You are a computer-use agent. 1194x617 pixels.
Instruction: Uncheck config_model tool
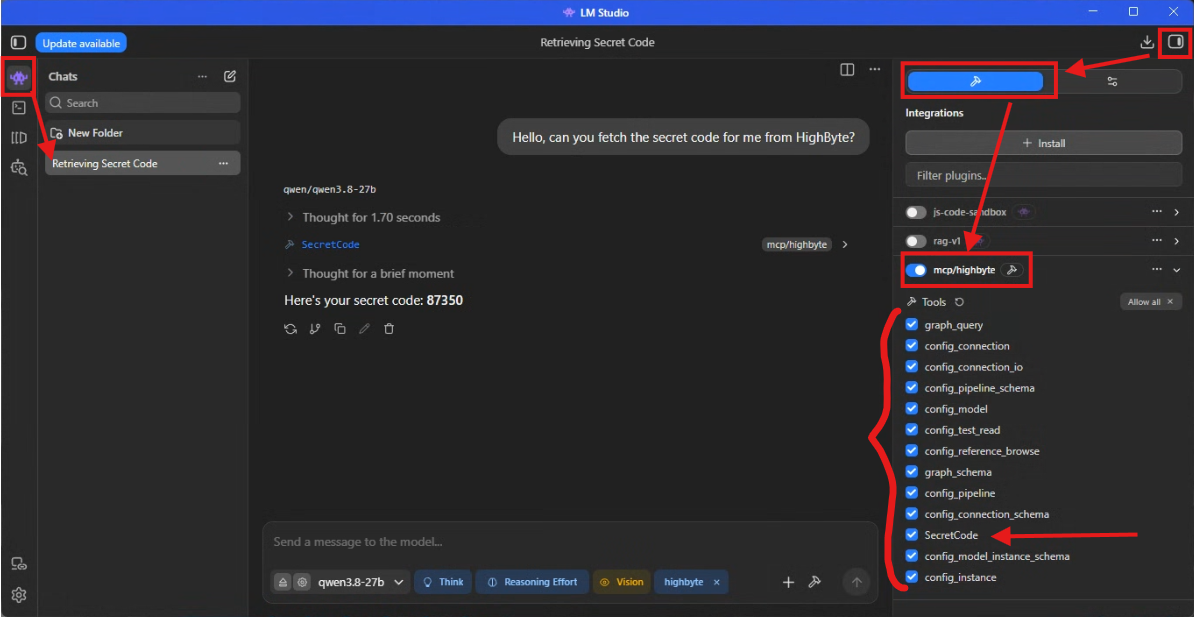click(911, 409)
